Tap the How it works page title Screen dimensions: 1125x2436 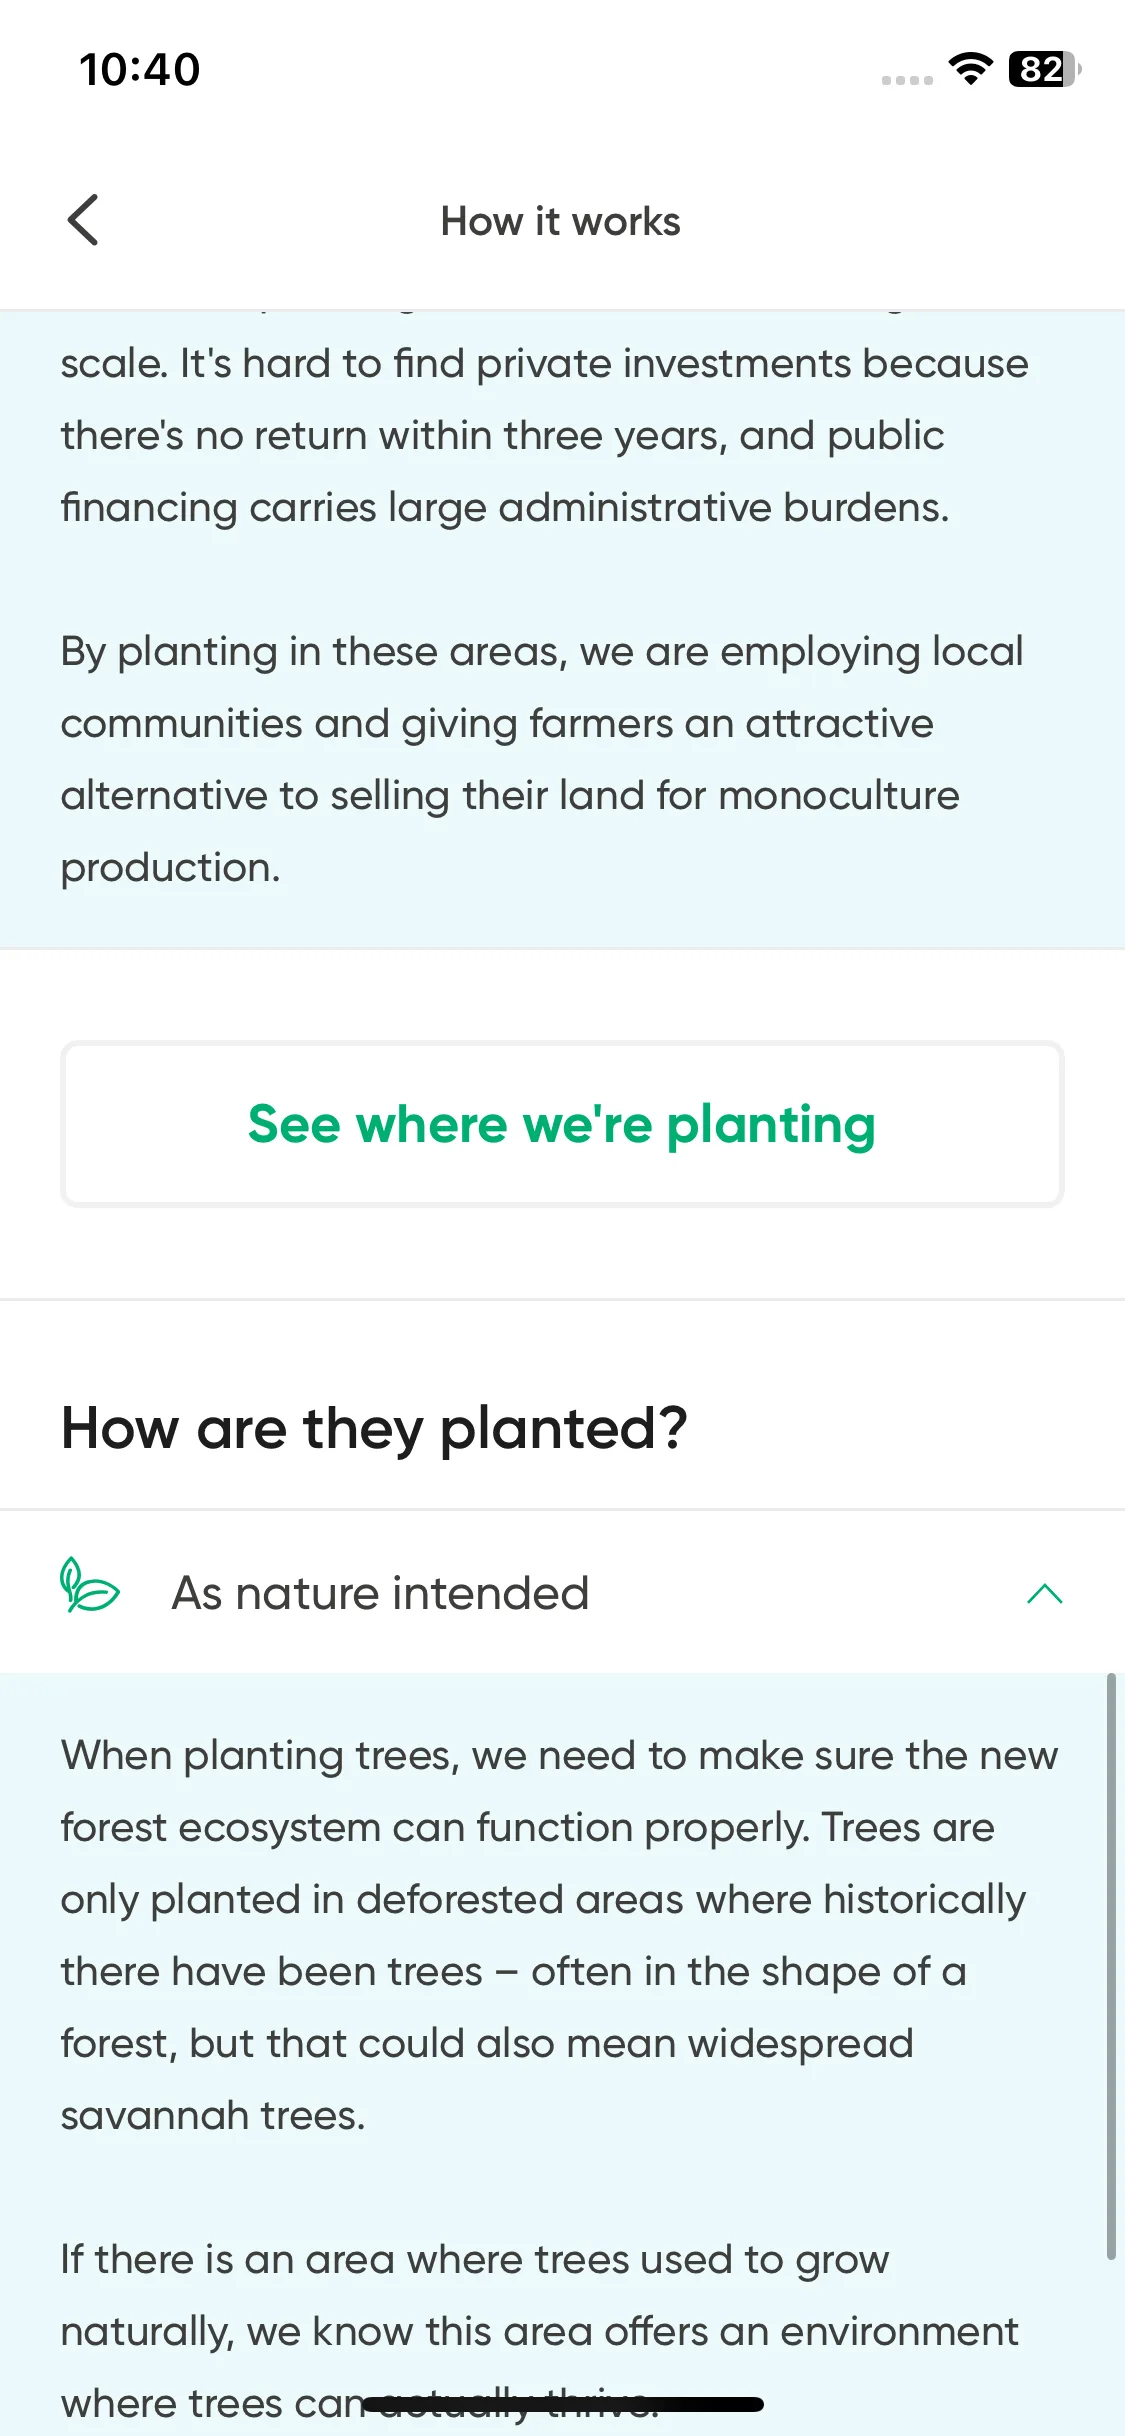coord(561,221)
